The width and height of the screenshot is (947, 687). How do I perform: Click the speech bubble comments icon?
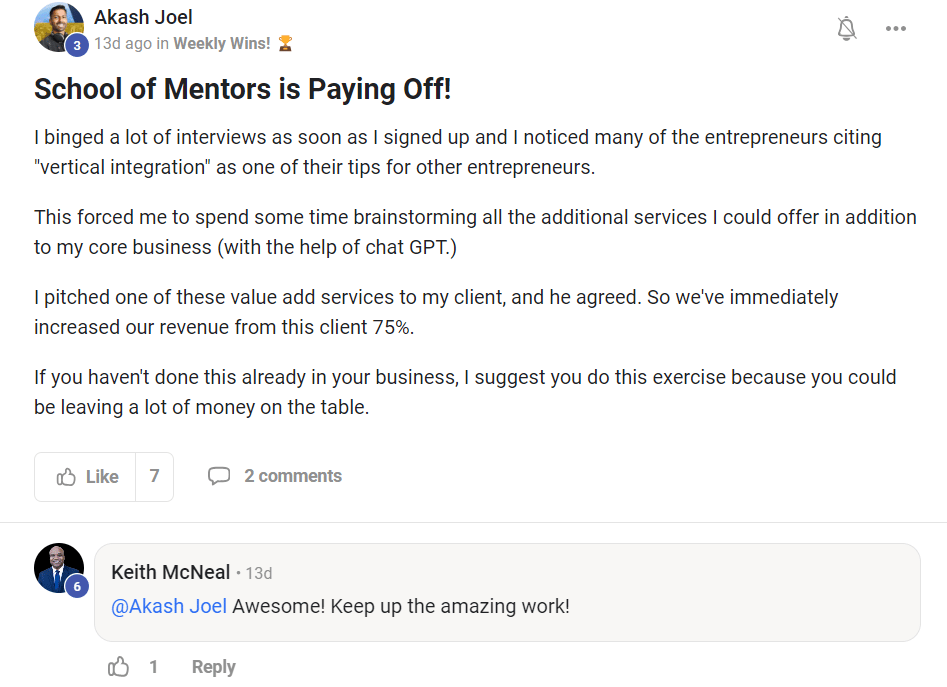pos(219,476)
